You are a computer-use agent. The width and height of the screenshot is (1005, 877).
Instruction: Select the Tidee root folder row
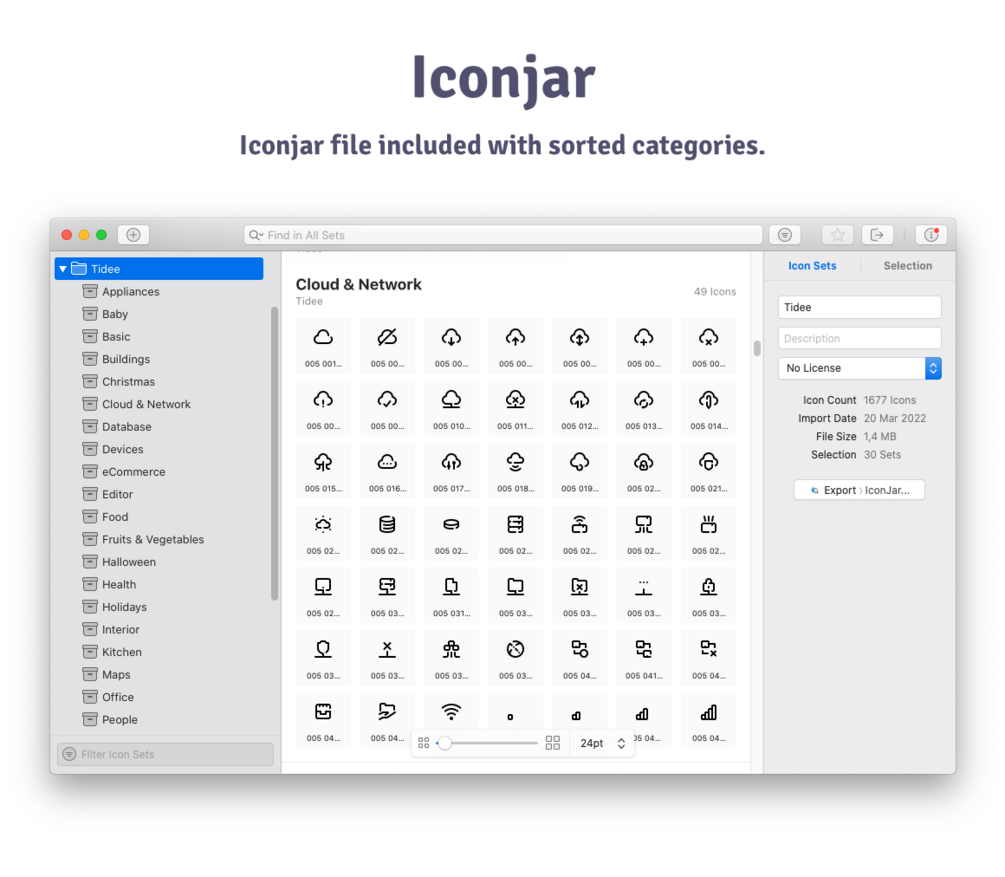(x=159, y=269)
